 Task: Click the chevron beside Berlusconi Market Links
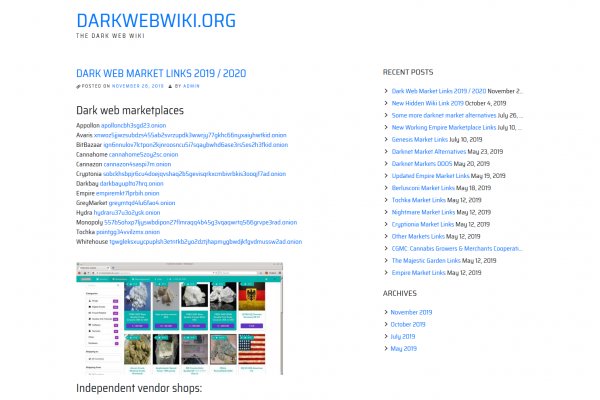(x=386, y=188)
